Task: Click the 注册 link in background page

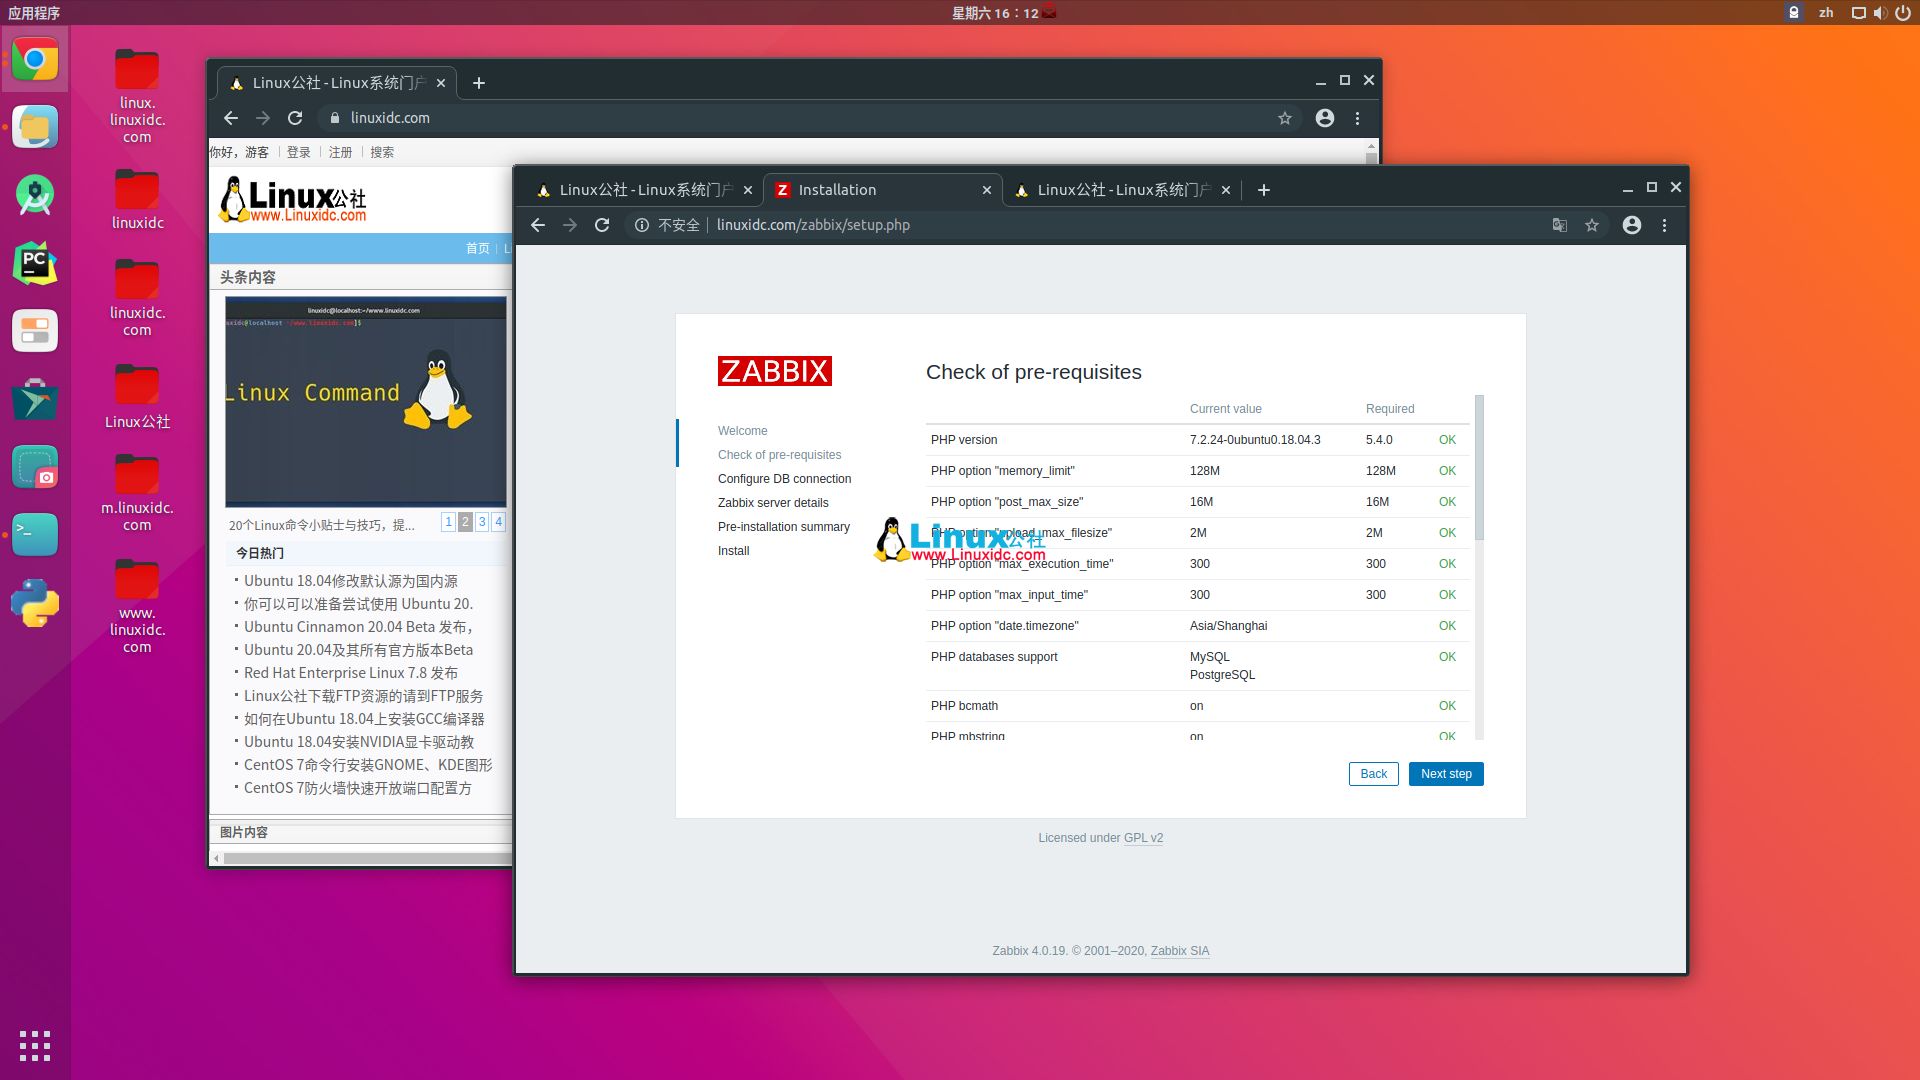Action: coord(341,152)
